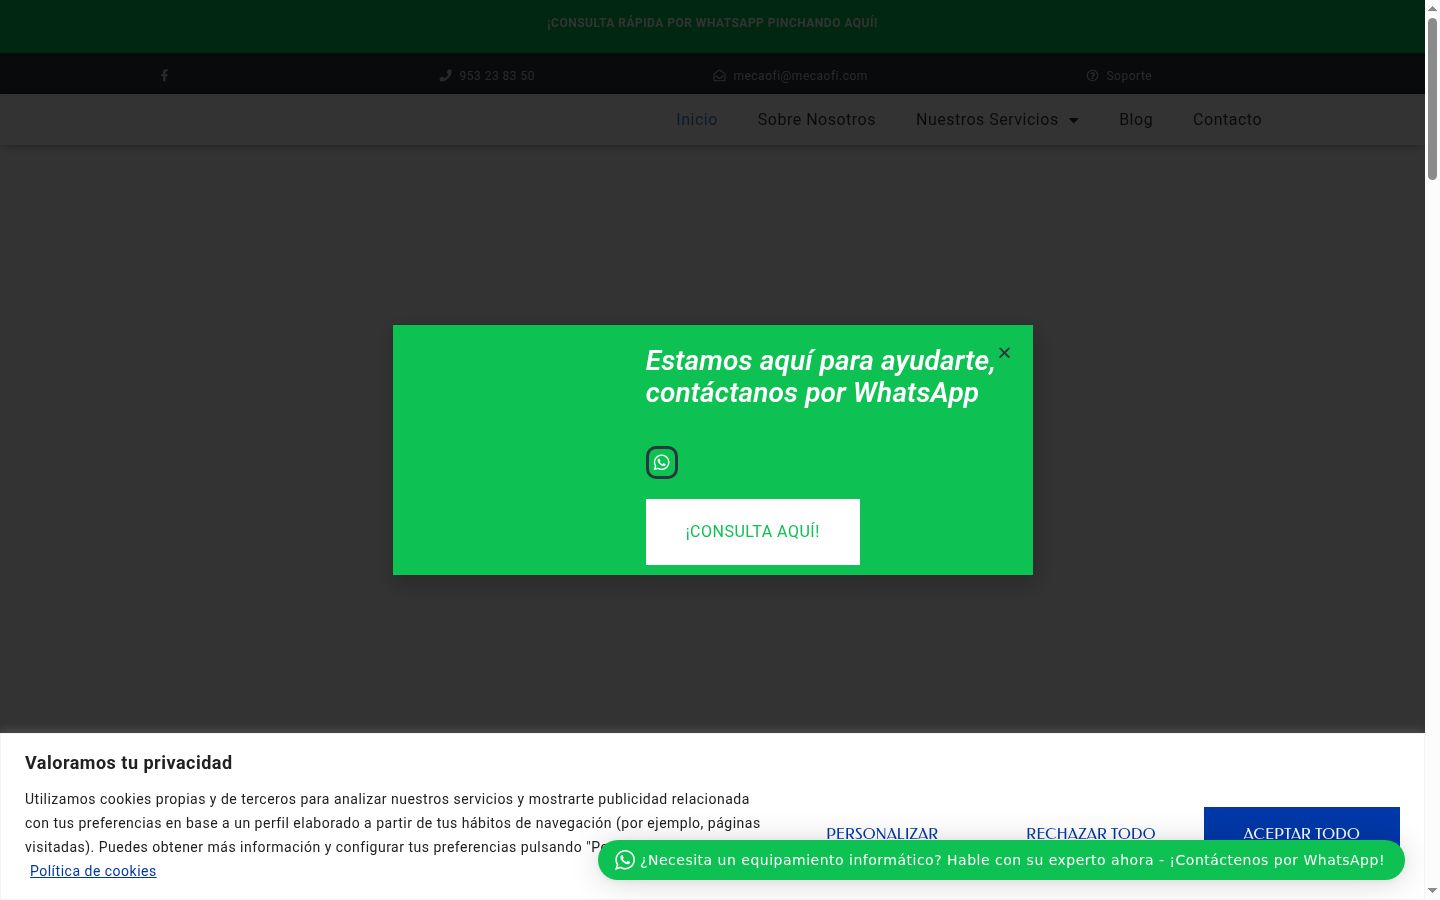1440x900 pixels.
Task: Go to Sobre Nosotros page
Action: click(x=816, y=120)
